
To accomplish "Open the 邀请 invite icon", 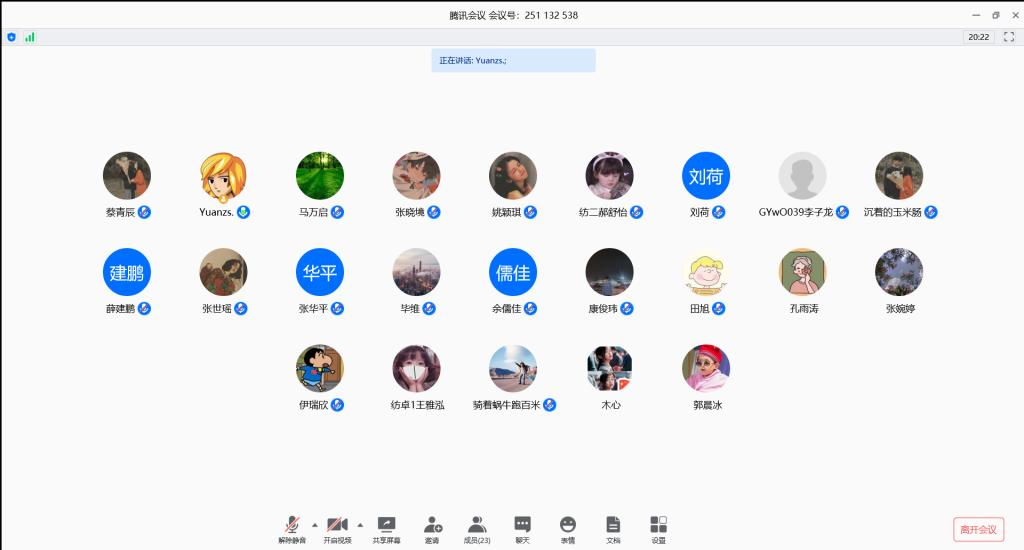I will pyautogui.click(x=432, y=527).
